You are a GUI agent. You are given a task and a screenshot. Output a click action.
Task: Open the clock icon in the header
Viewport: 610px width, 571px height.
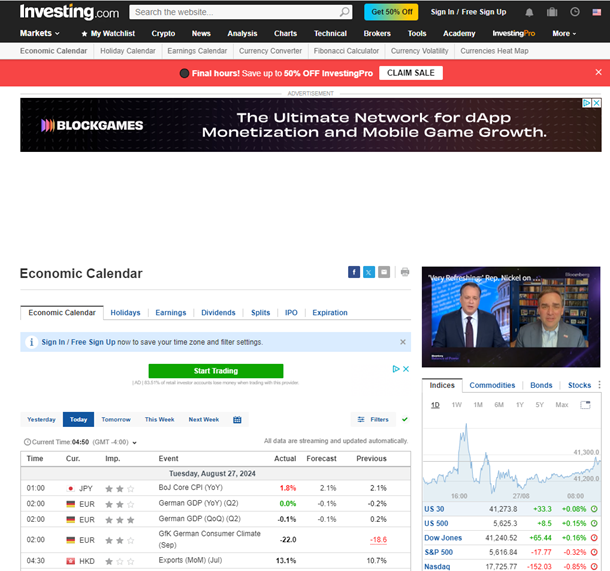[x=575, y=12]
